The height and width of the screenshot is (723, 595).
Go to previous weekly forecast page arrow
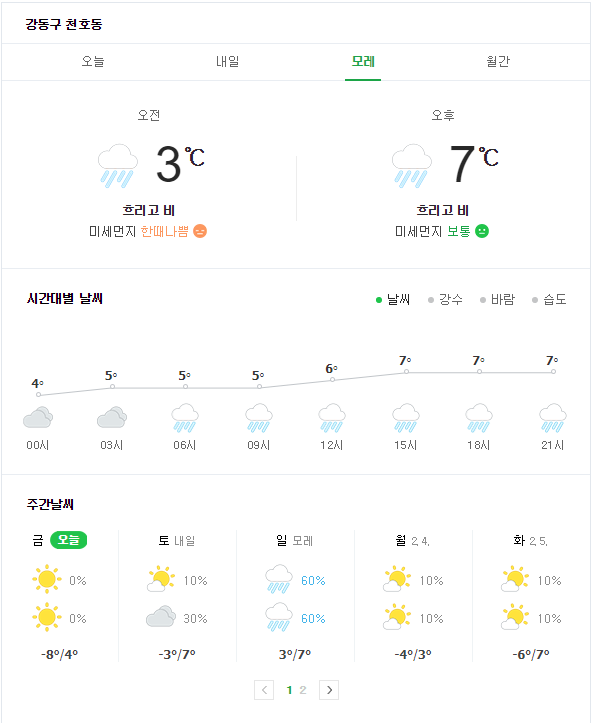[264, 690]
